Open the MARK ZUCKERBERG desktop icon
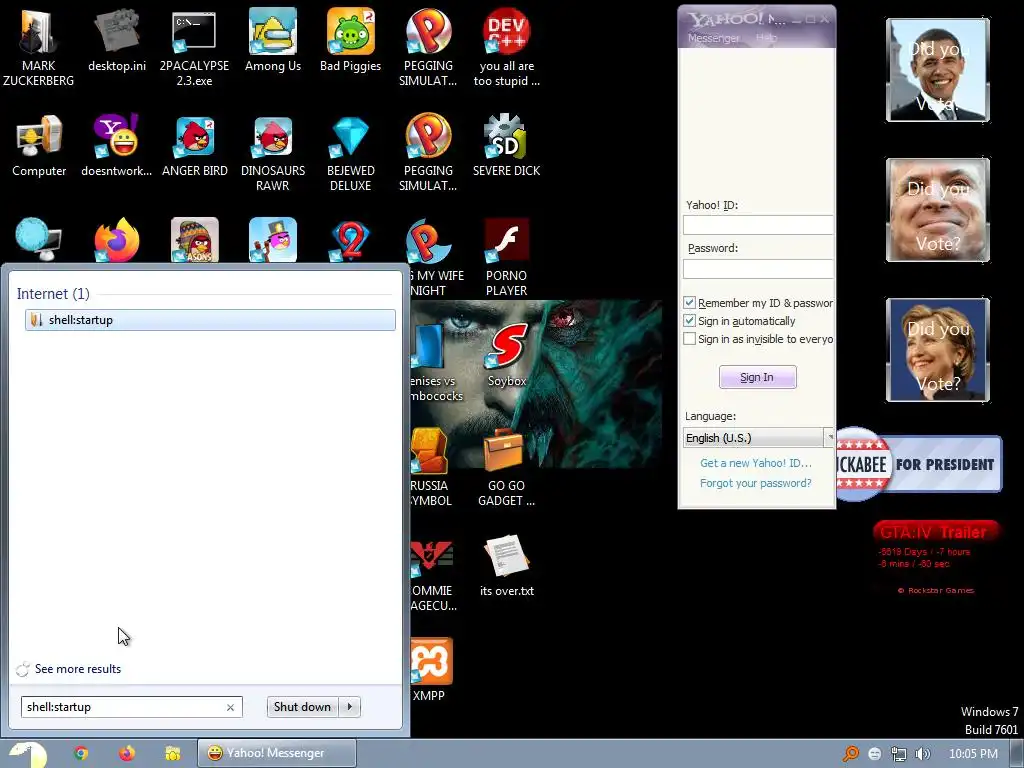The image size is (1024, 768). click(x=39, y=47)
